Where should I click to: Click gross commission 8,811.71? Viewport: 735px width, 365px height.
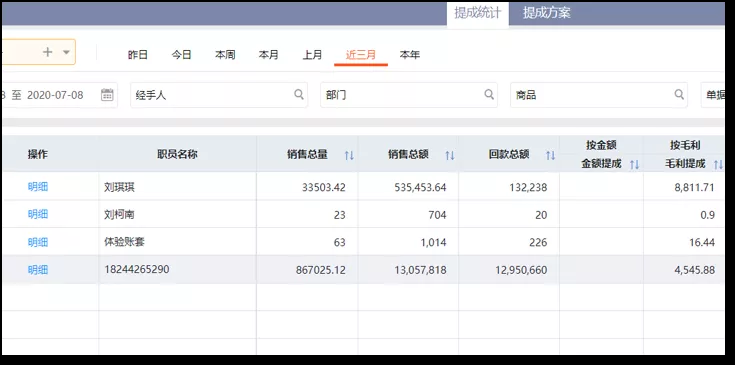[695, 187]
